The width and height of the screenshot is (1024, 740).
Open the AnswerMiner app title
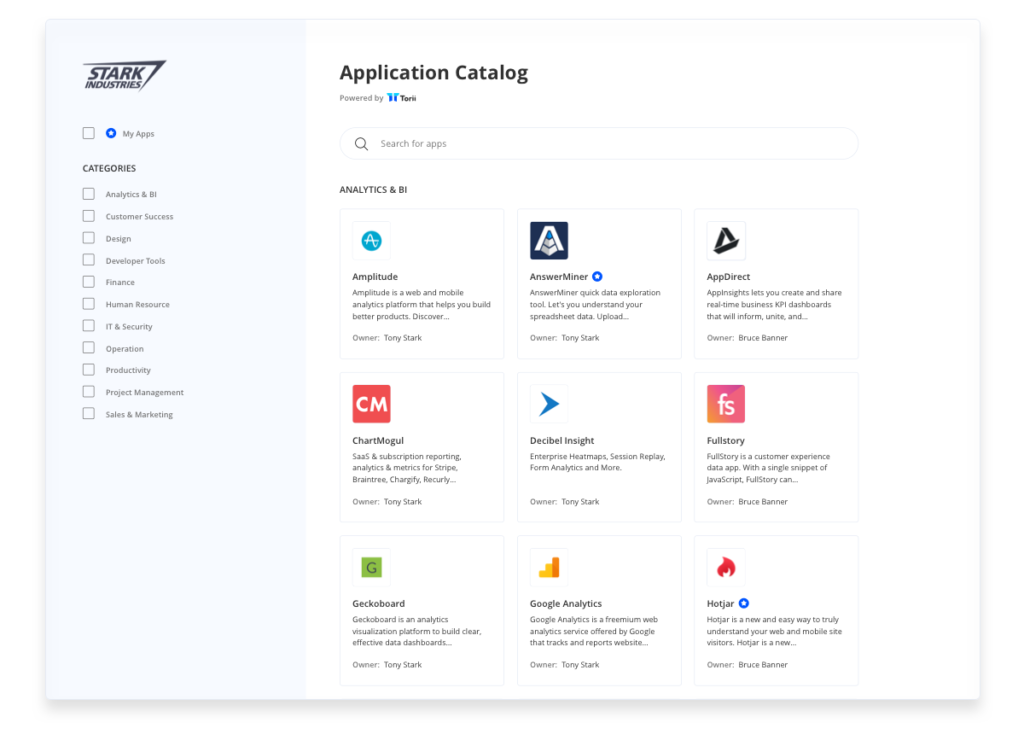pyautogui.click(x=558, y=277)
